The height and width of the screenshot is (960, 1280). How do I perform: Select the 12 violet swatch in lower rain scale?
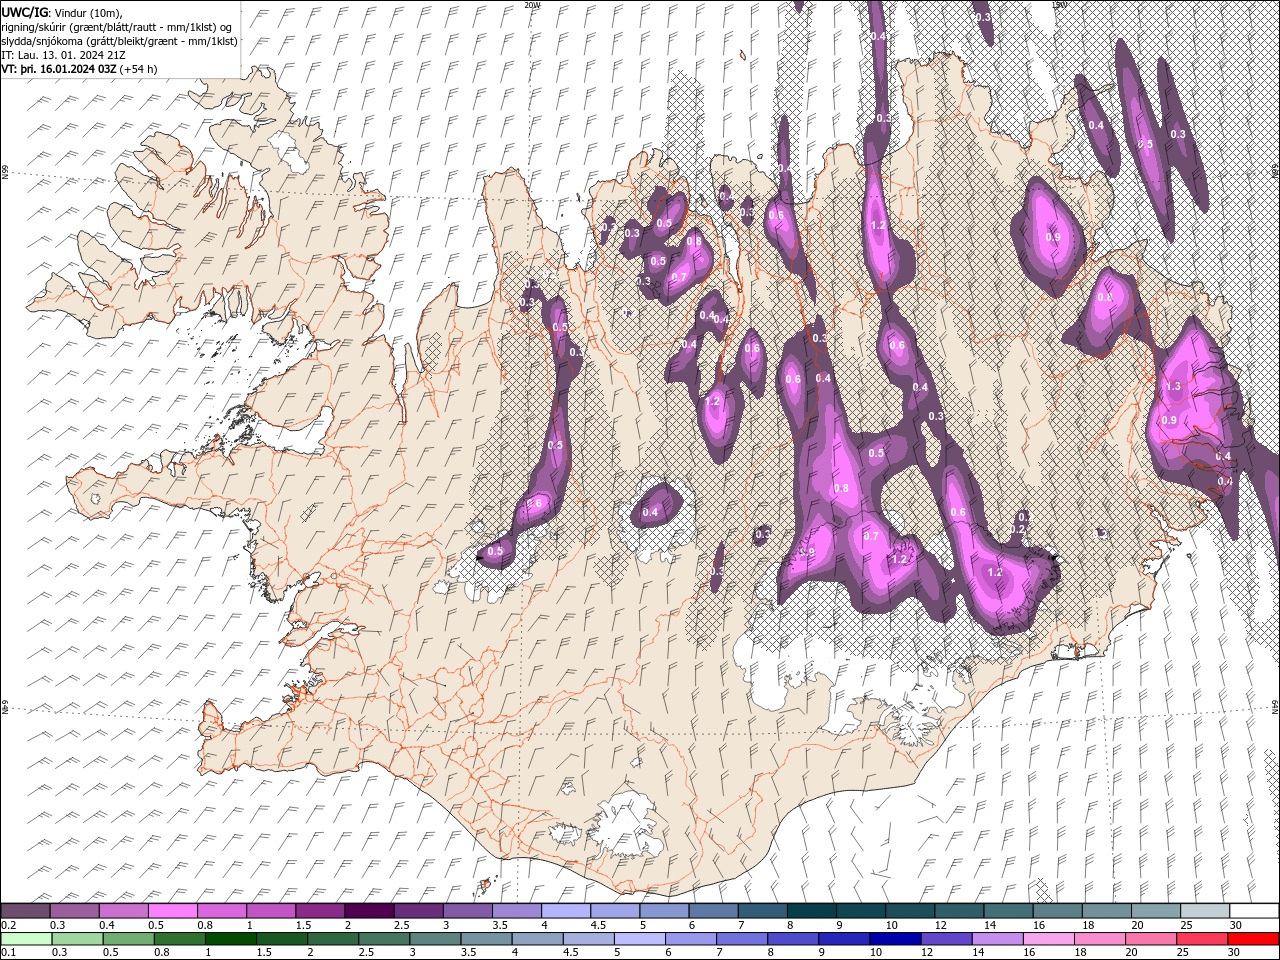[x=945, y=939]
